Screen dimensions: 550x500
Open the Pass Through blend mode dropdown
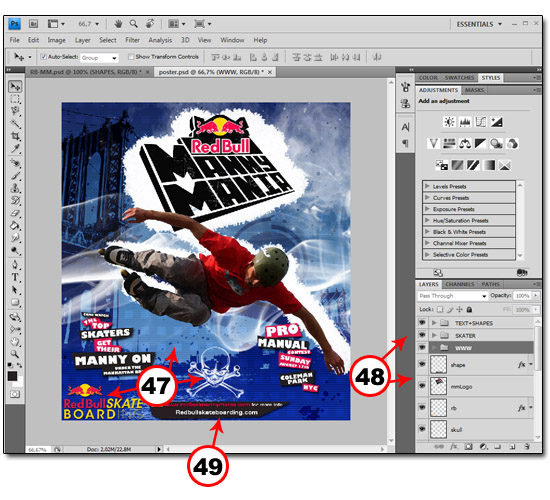click(453, 296)
